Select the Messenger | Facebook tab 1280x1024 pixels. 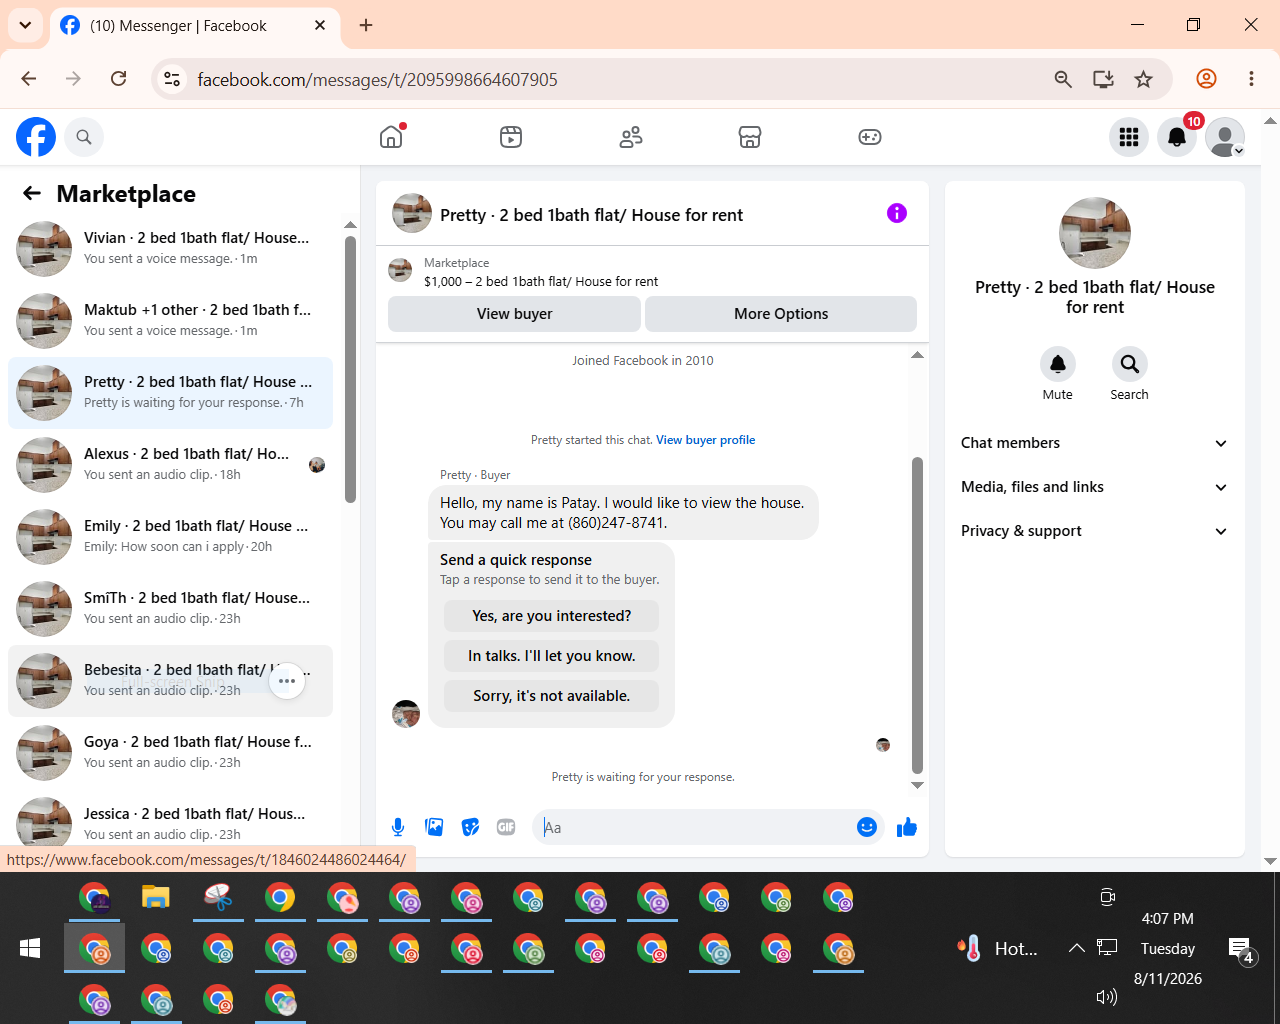tap(194, 26)
